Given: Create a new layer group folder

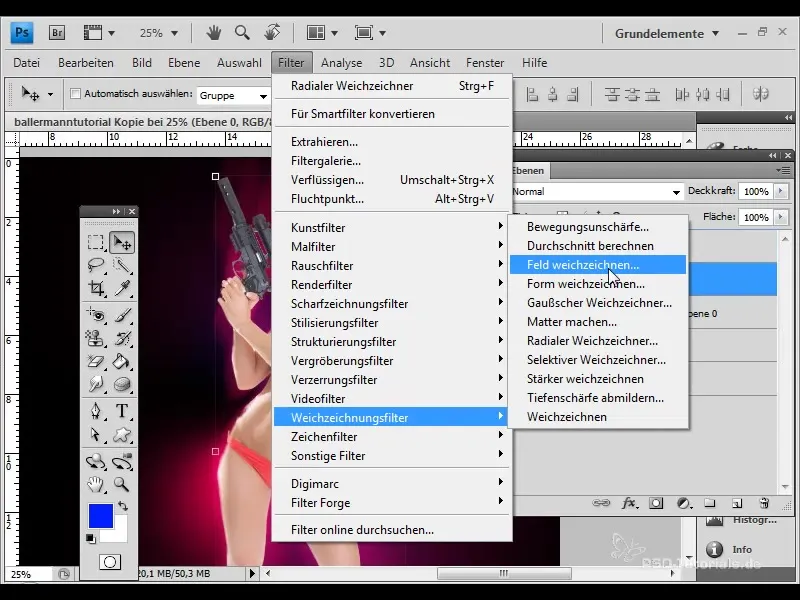Looking at the screenshot, I should tap(710, 503).
